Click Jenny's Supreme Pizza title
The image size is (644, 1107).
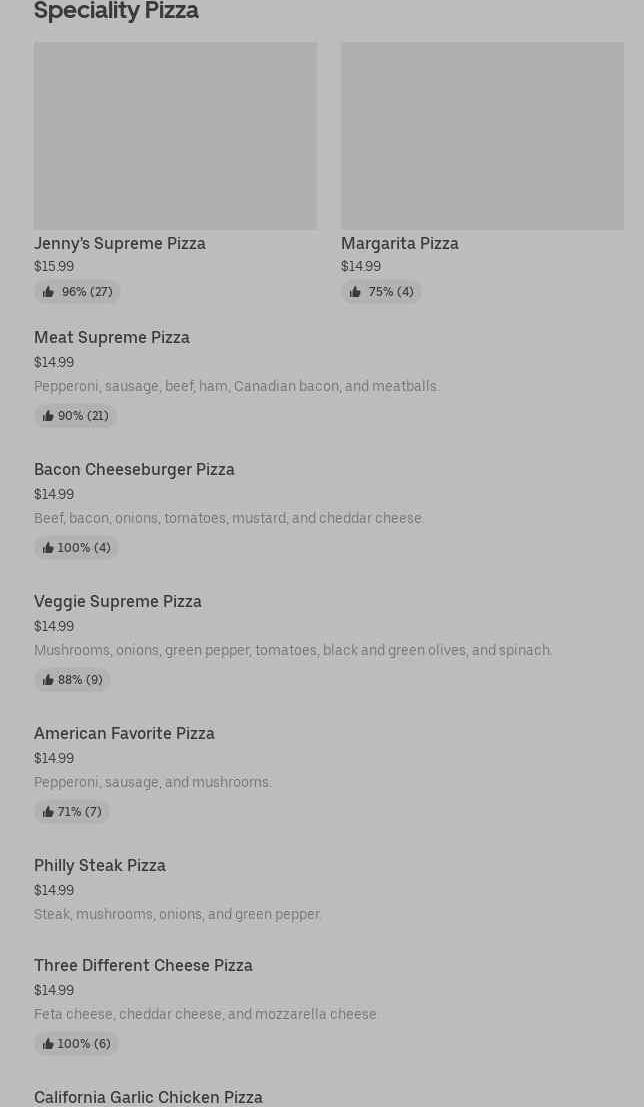pos(120,243)
